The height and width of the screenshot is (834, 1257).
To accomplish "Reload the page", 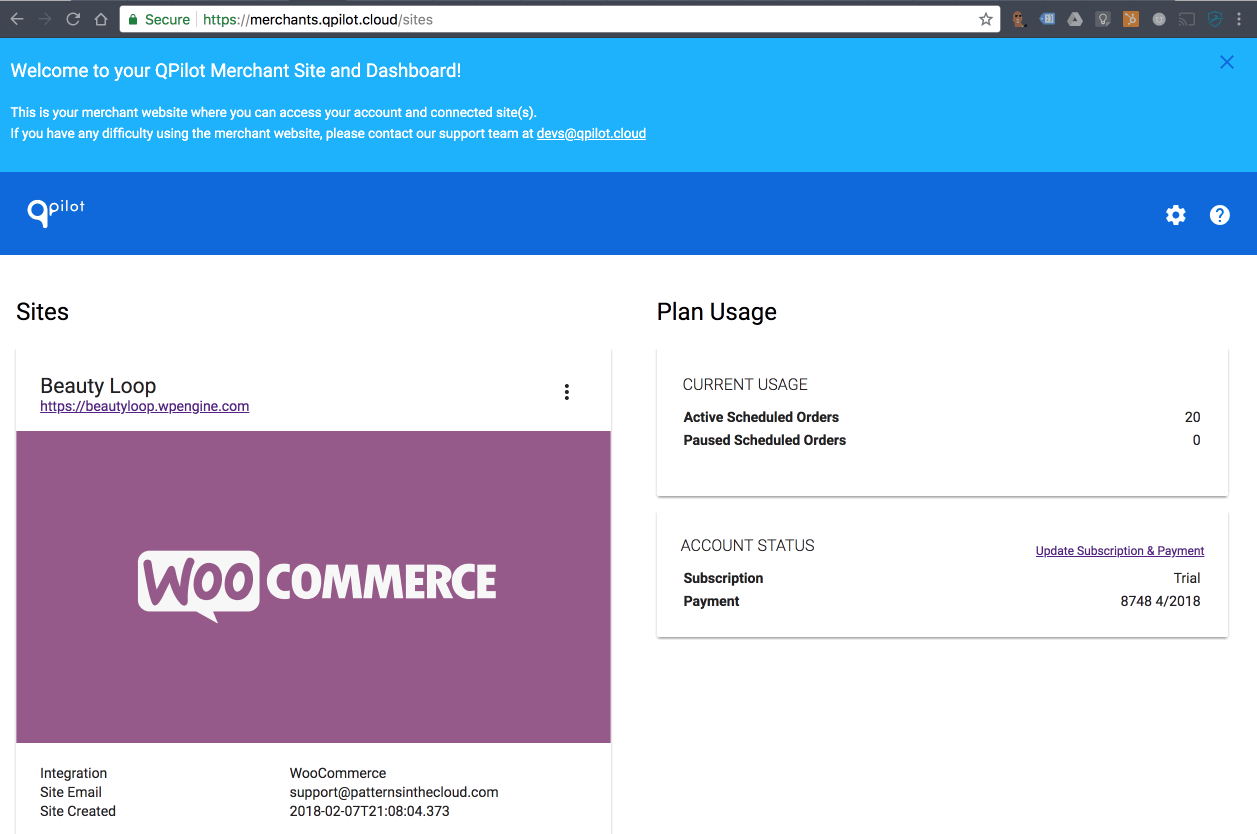I will point(73,19).
